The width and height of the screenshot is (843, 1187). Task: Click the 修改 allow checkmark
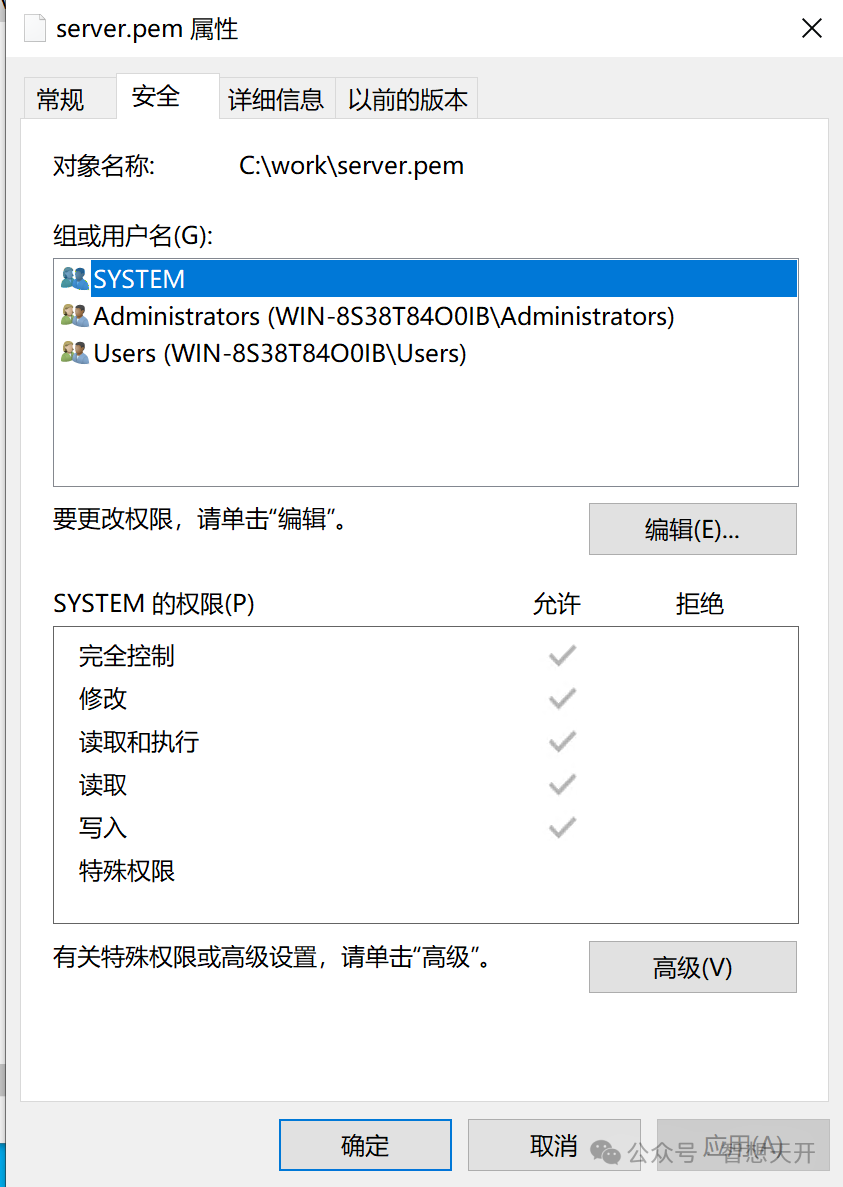point(562,699)
